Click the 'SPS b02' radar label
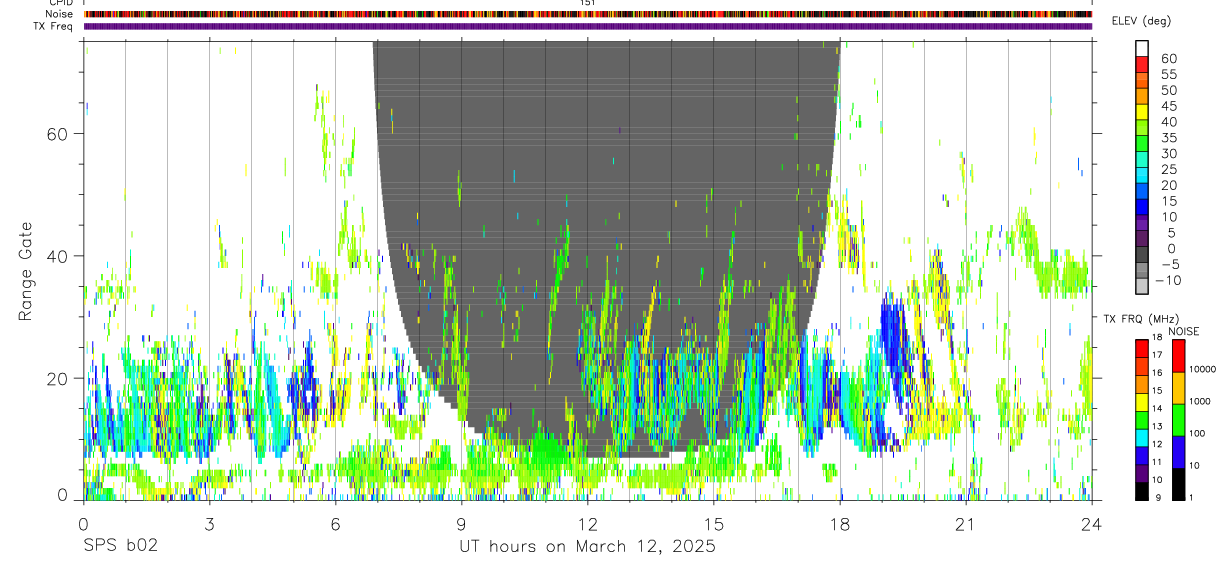This screenshot has height=567, width=1228. pyautogui.click(x=120, y=547)
